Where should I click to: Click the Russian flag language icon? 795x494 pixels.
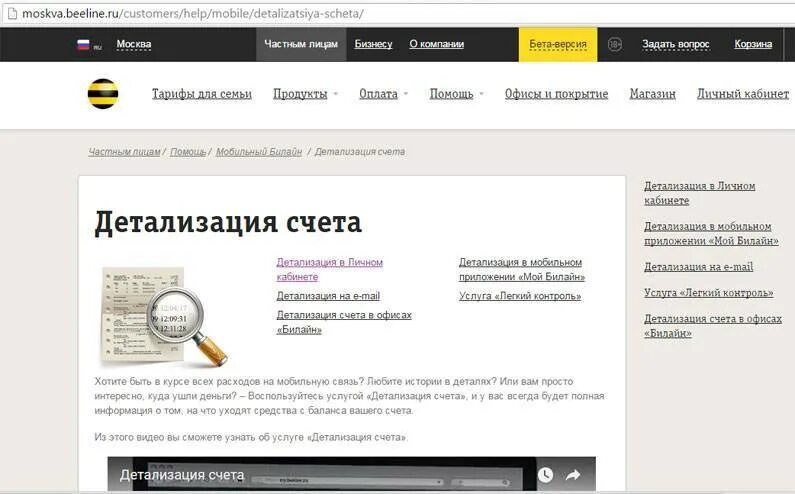[x=83, y=45]
